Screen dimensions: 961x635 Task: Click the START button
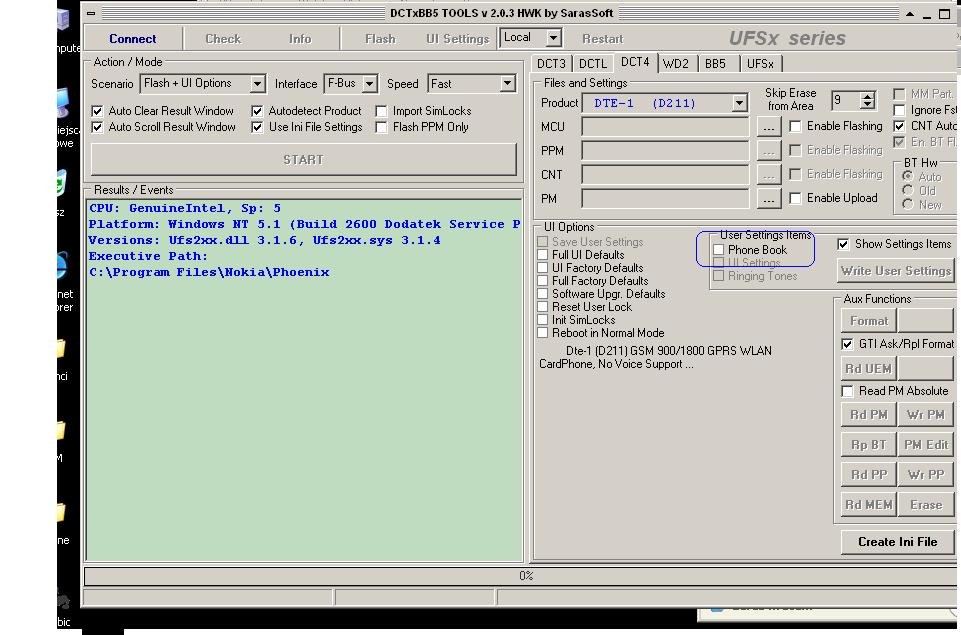tap(303, 159)
